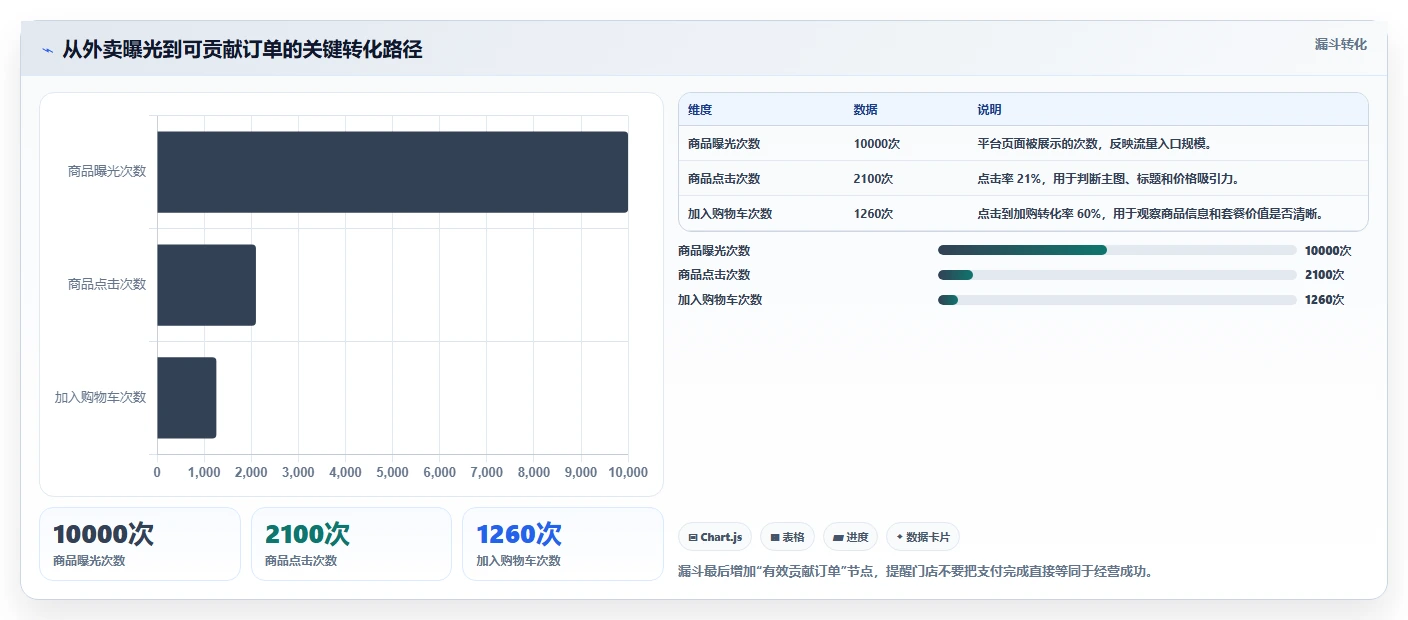Screen dimensions: 1408x620
Task: Click the 10000次 value beside the progress bar
Action: pos(1328,251)
